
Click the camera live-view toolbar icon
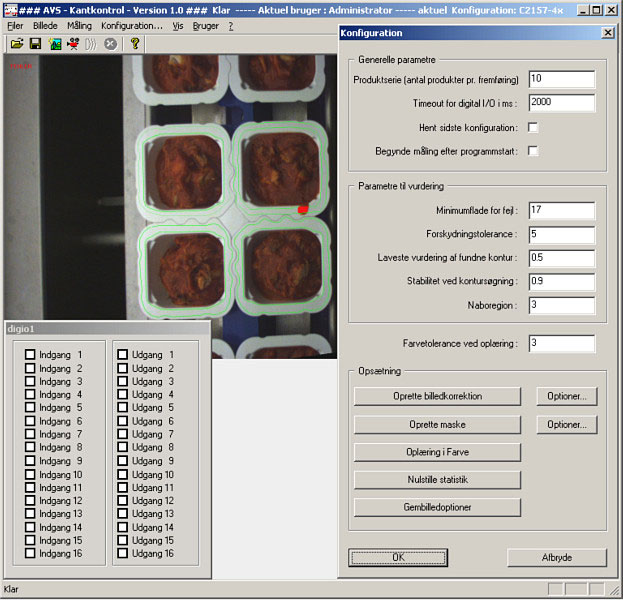[73, 44]
